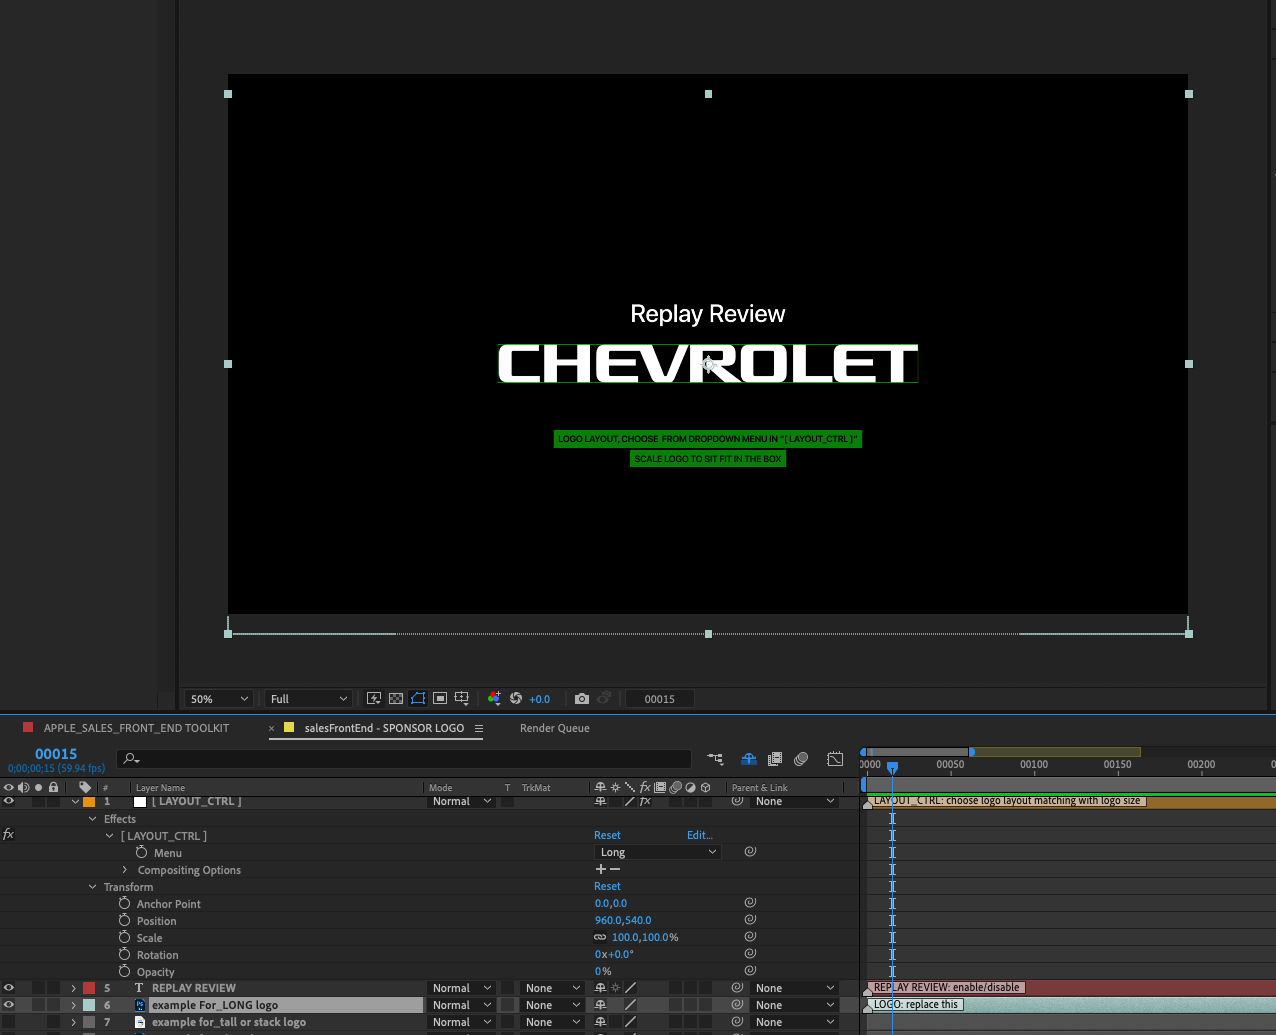Click orange label swatch of LAYOUT_CTRL
The height and width of the screenshot is (1035, 1276).
tap(89, 802)
